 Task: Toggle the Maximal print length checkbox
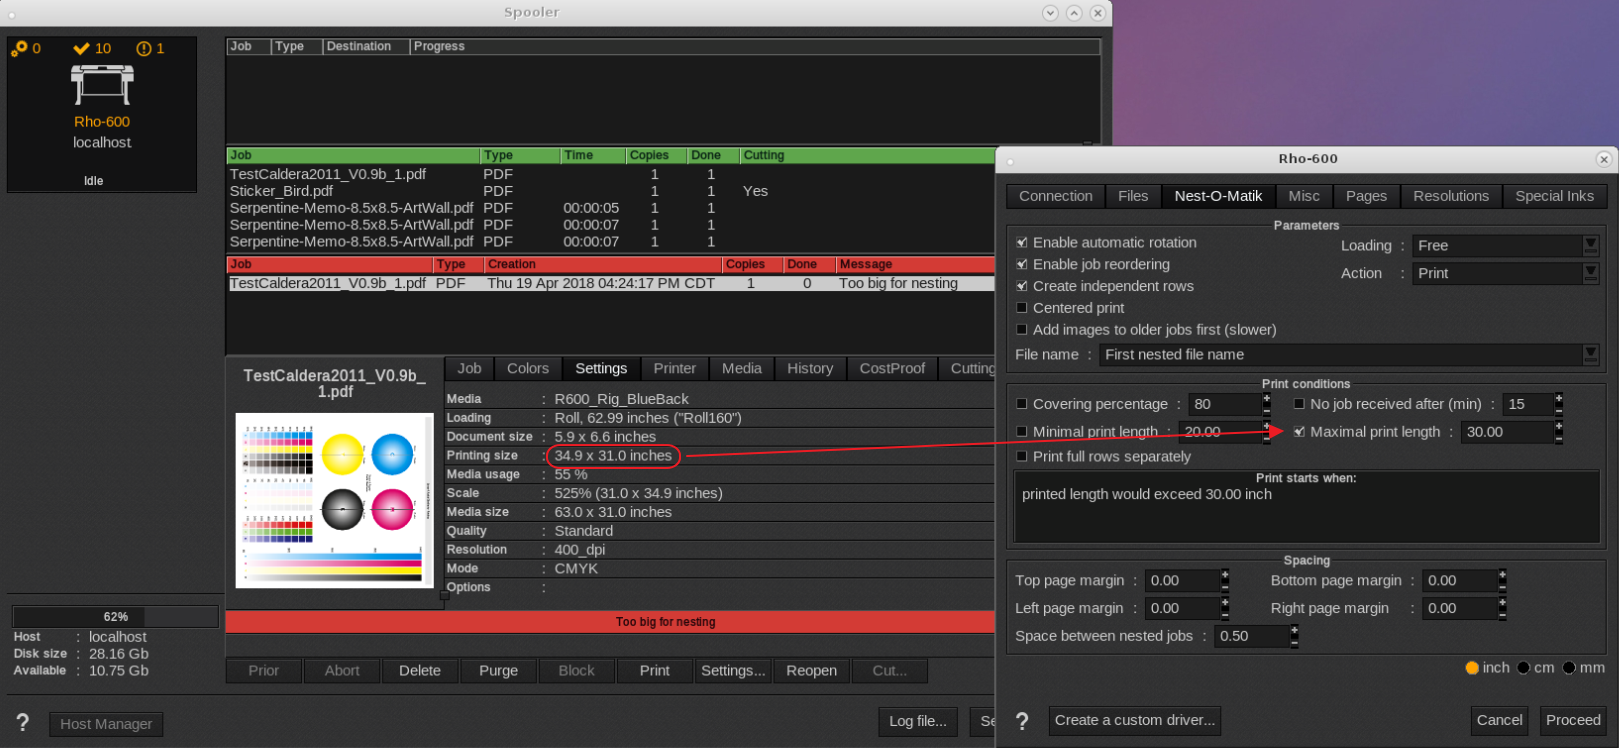tap(1299, 432)
